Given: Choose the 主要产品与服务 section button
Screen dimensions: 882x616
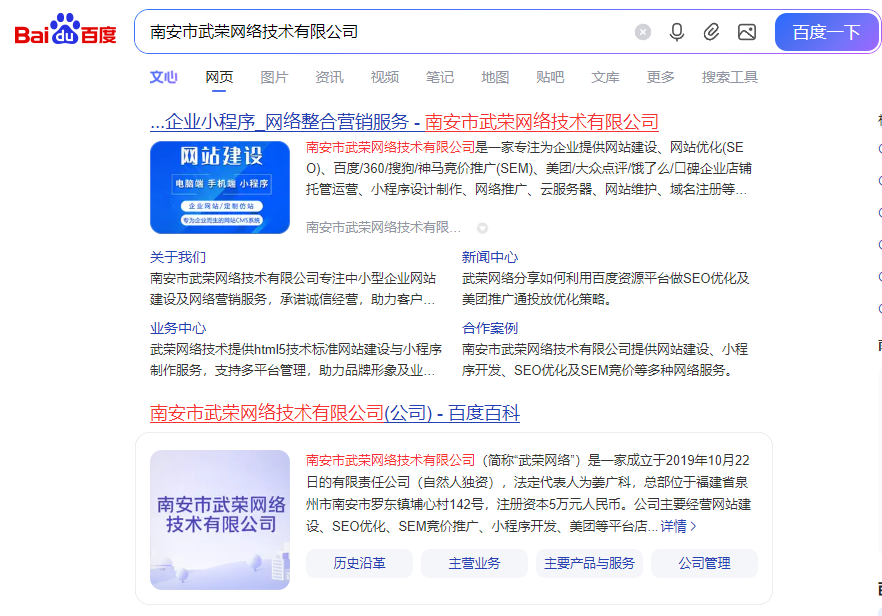Looking at the screenshot, I should pyautogui.click(x=589, y=563).
